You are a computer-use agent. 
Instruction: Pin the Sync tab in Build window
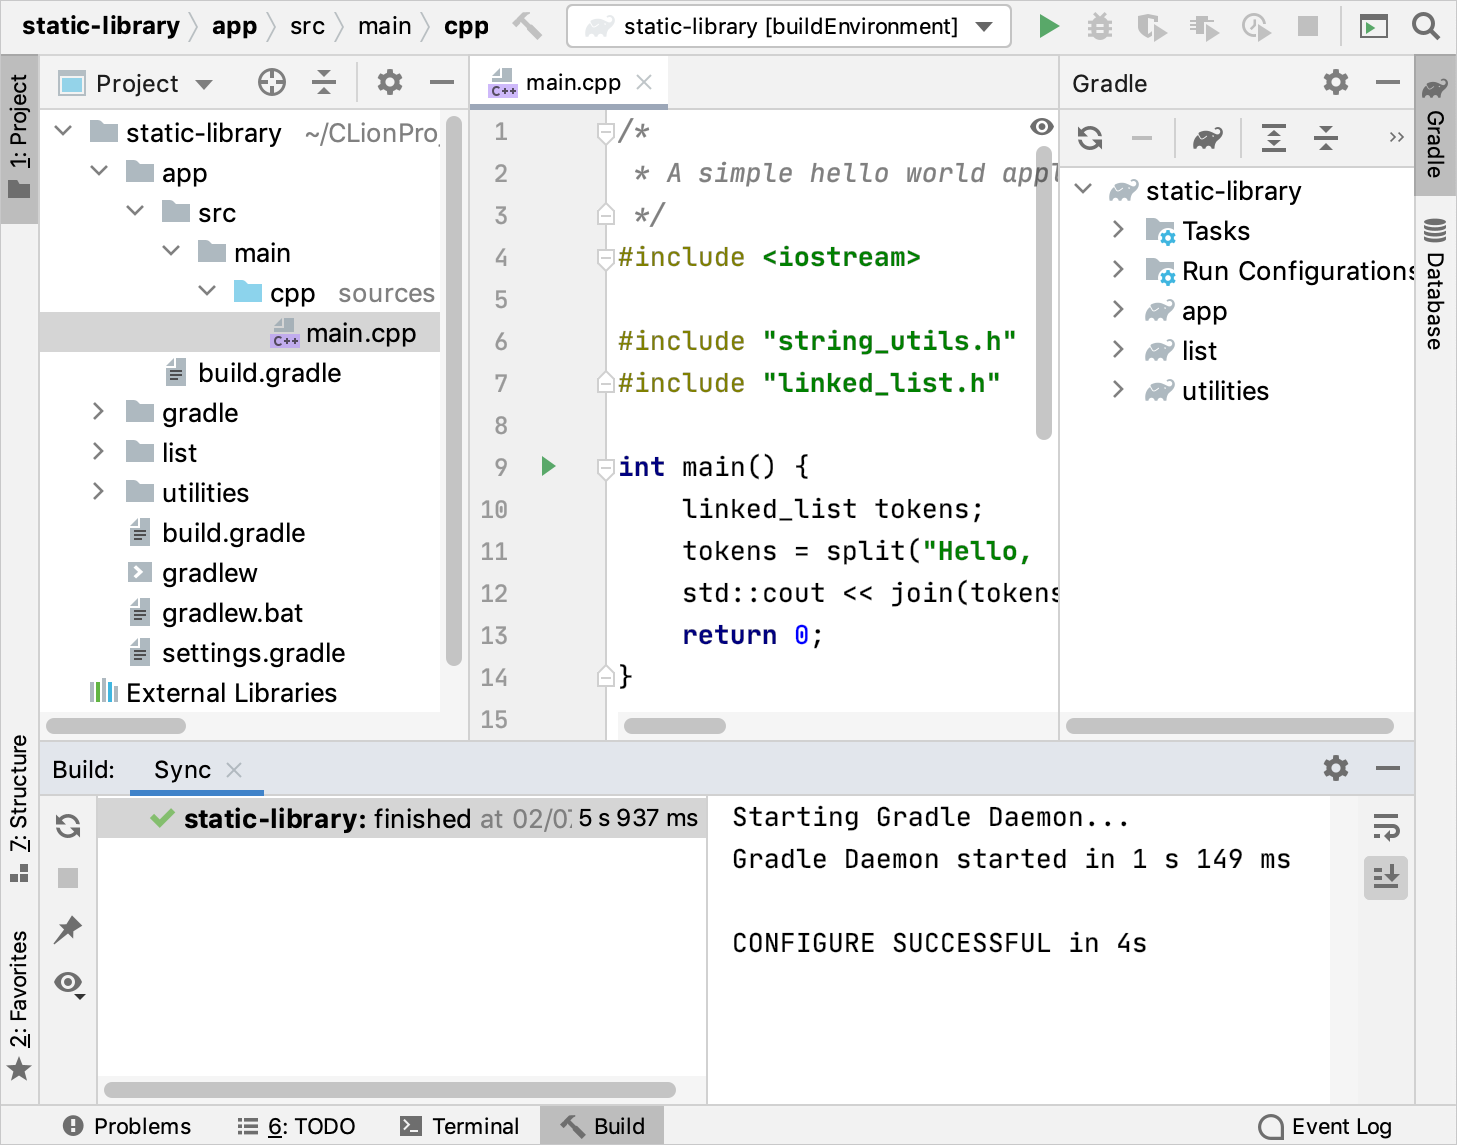(x=67, y=930)
